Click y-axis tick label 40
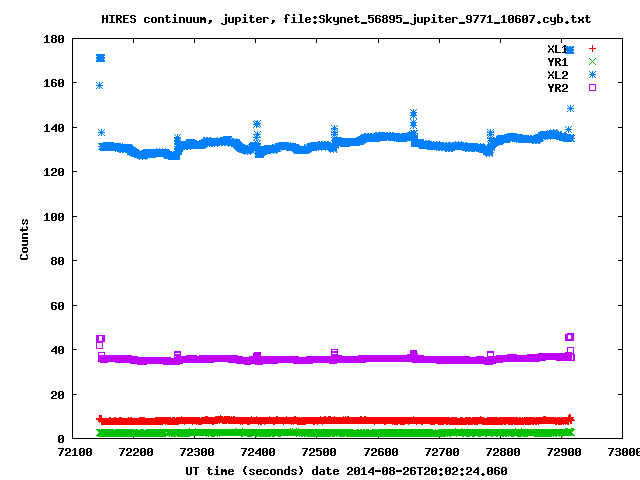 [x=58, y=350]
